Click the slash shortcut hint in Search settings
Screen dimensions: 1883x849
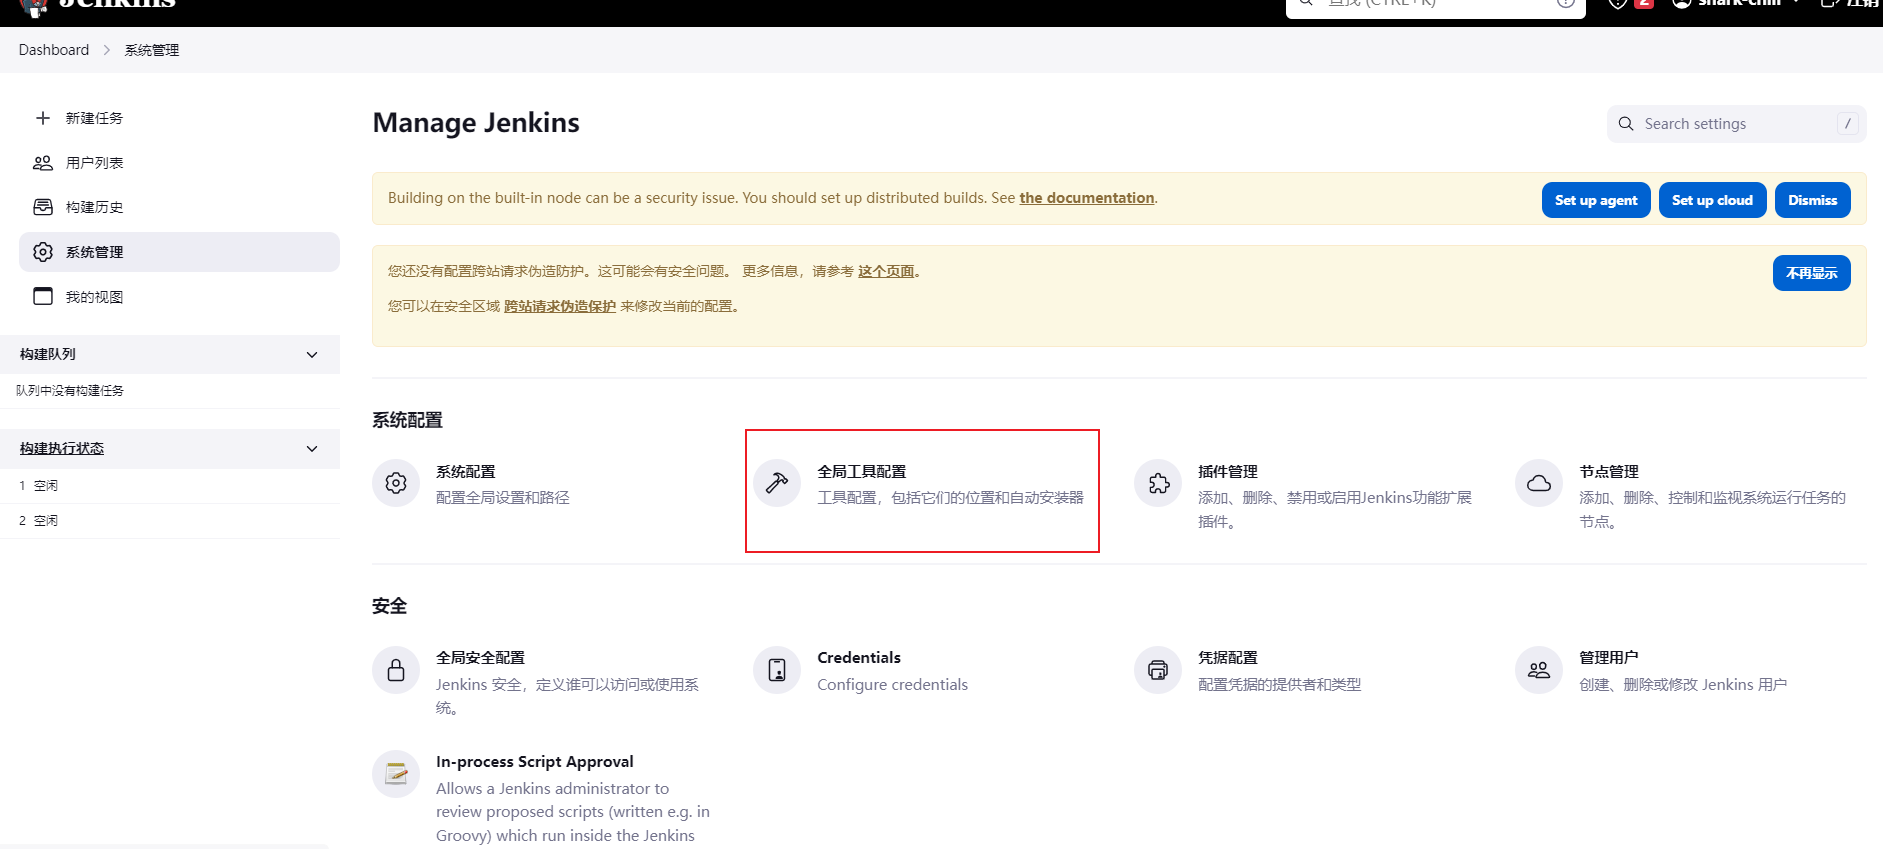pos(1848,124)
